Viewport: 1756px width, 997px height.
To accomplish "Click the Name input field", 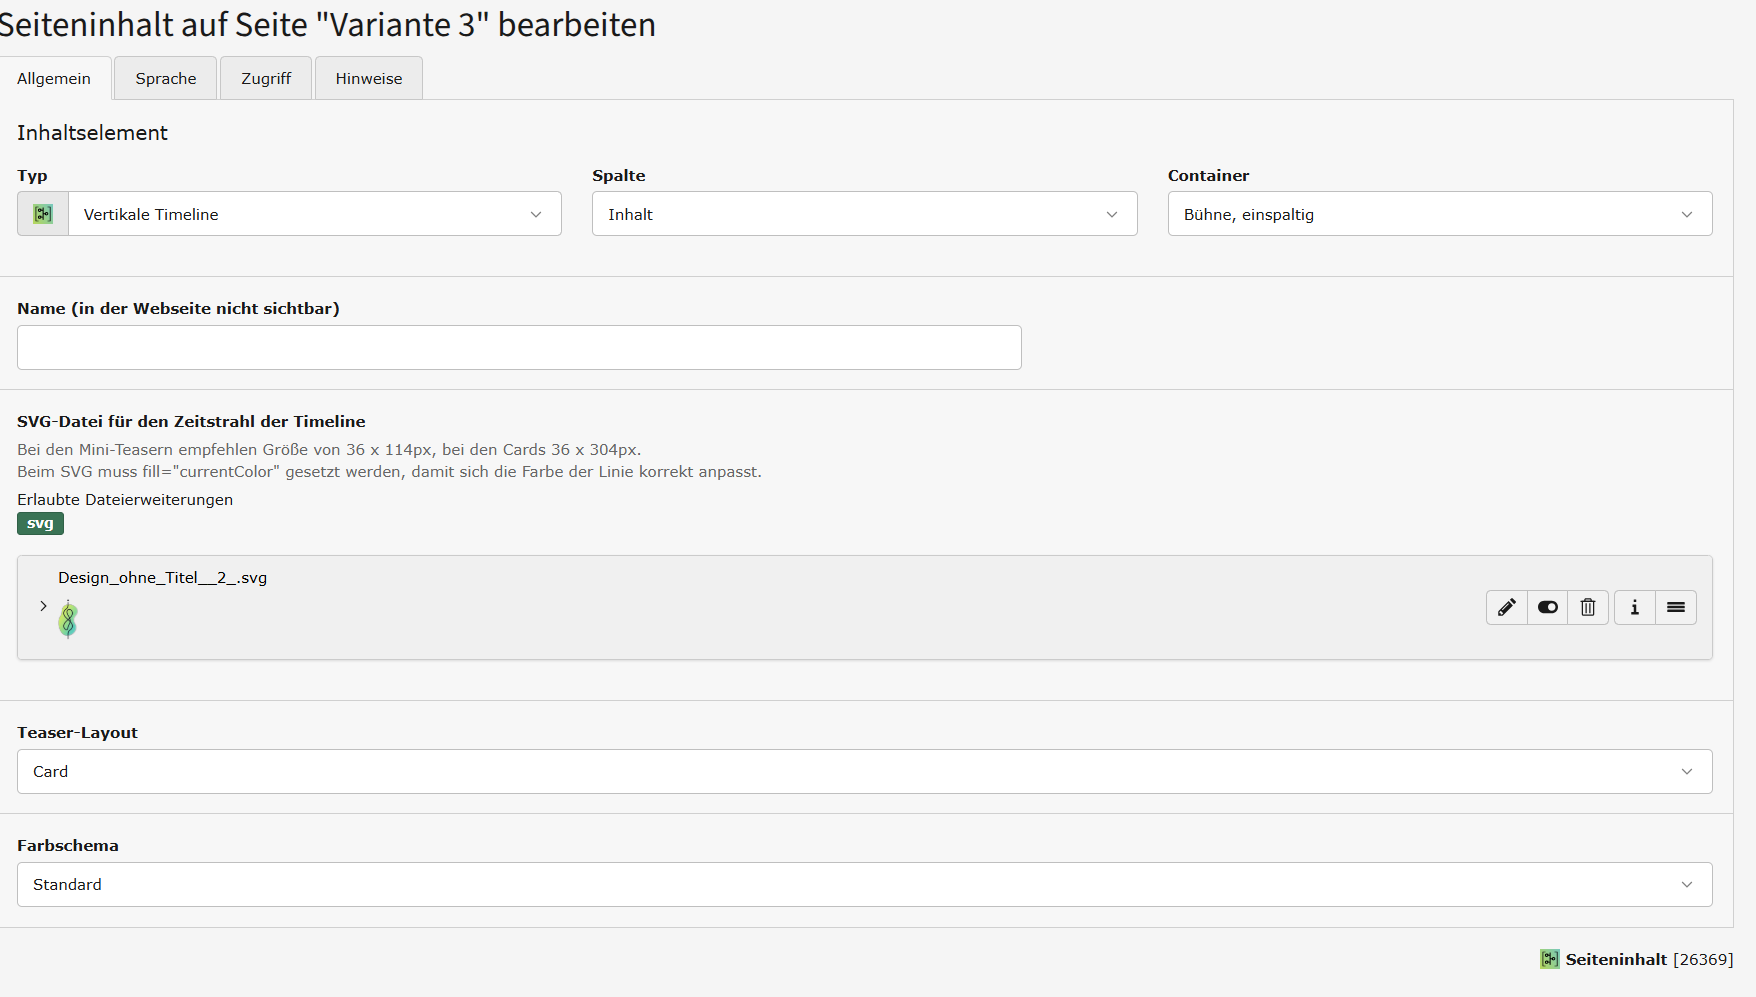I will tap(519, 347).
